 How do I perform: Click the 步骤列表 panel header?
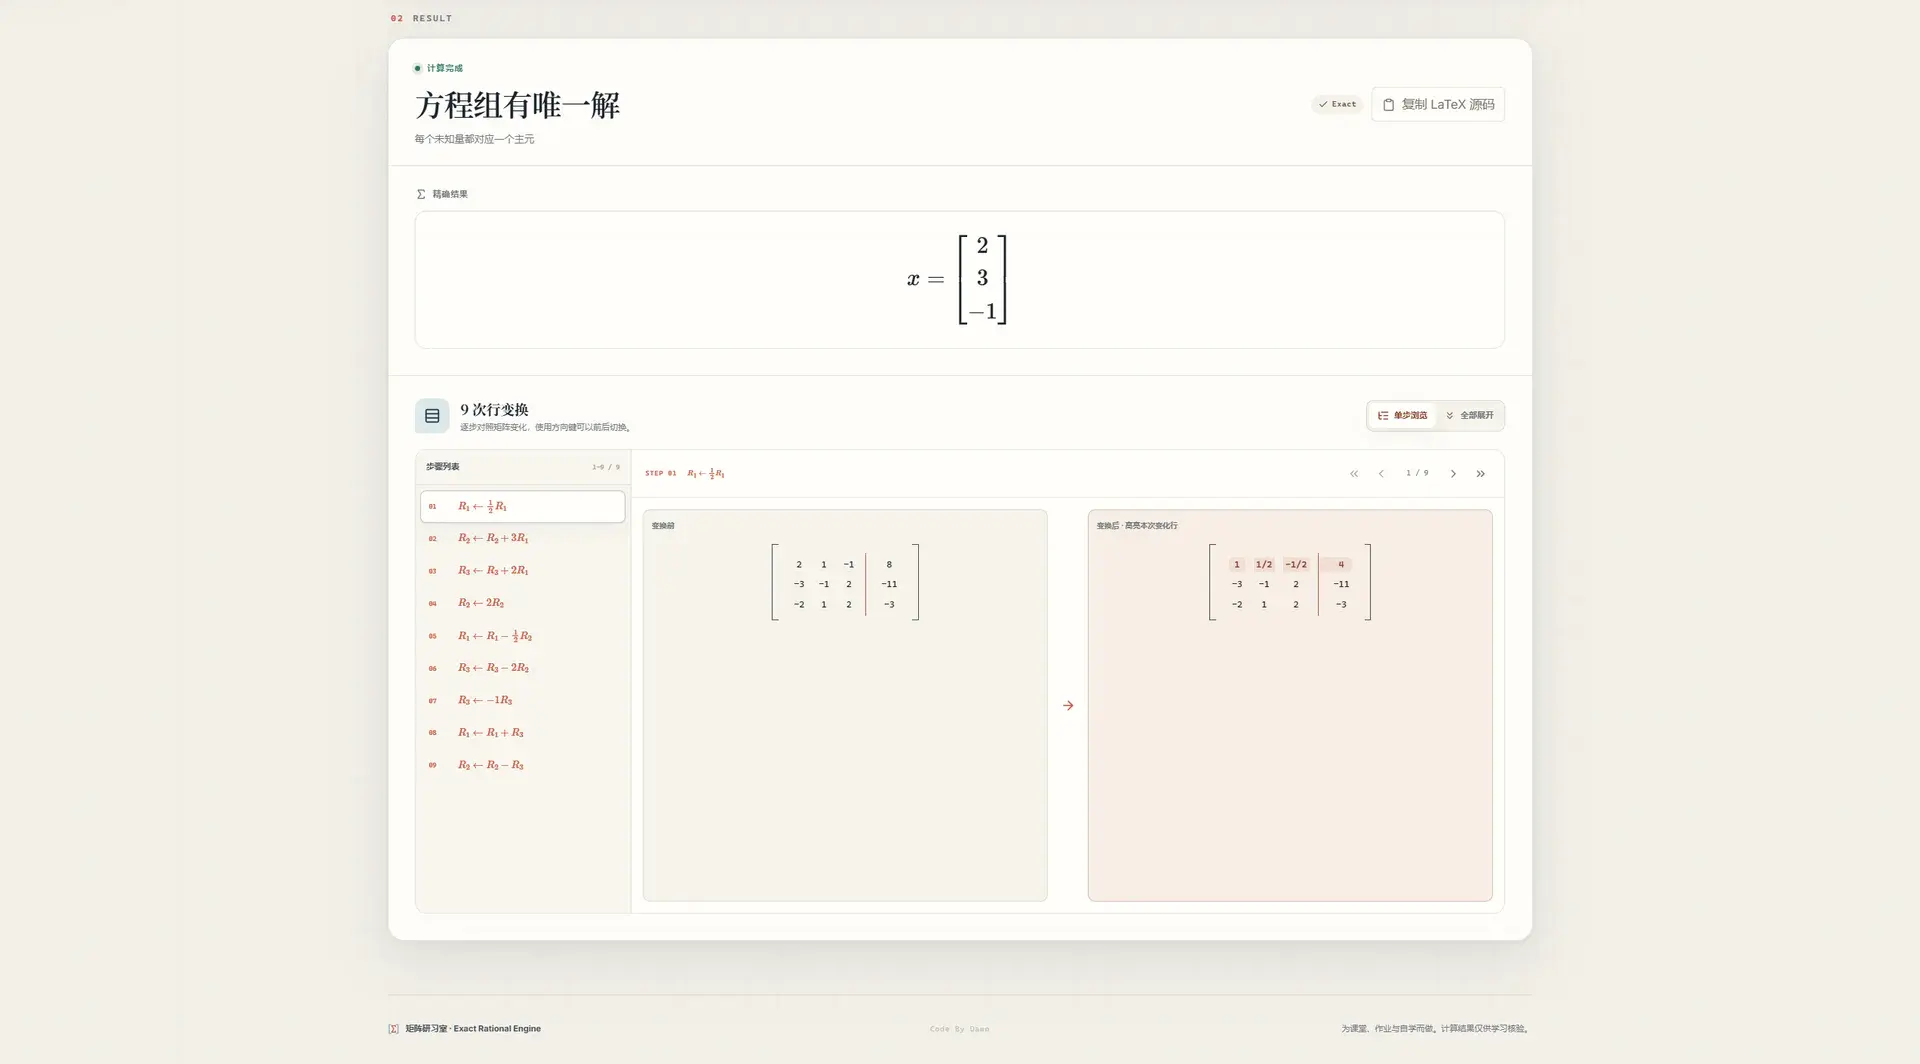[x=522, y=467]
